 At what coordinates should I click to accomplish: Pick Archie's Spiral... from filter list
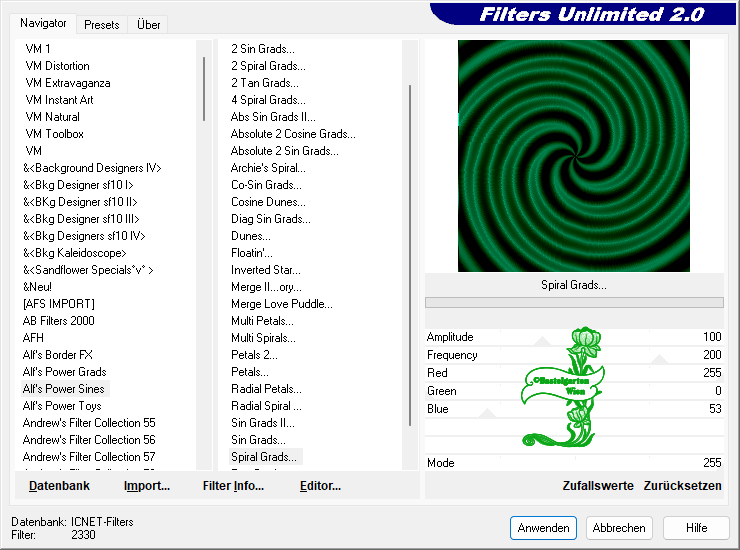[x=268, y=168]
